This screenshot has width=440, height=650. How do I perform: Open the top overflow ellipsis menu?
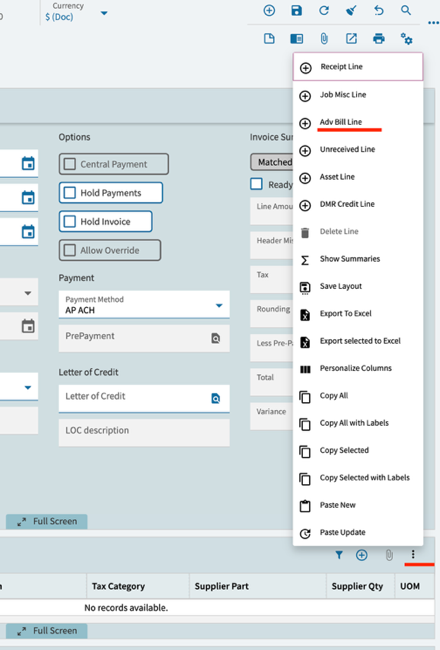click(433, 23)
